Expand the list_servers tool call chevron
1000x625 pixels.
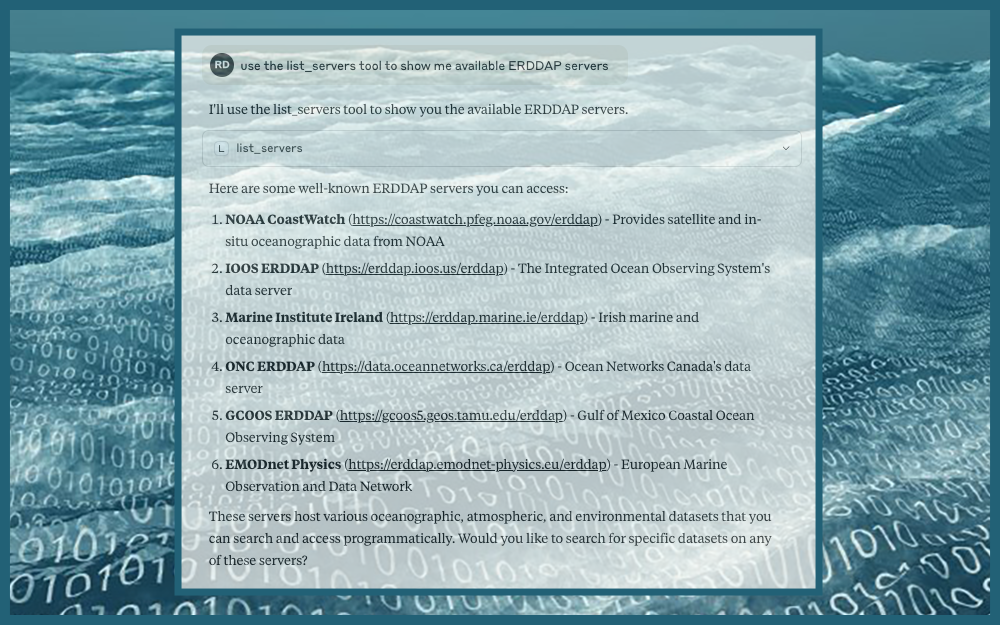click(786, 148)
